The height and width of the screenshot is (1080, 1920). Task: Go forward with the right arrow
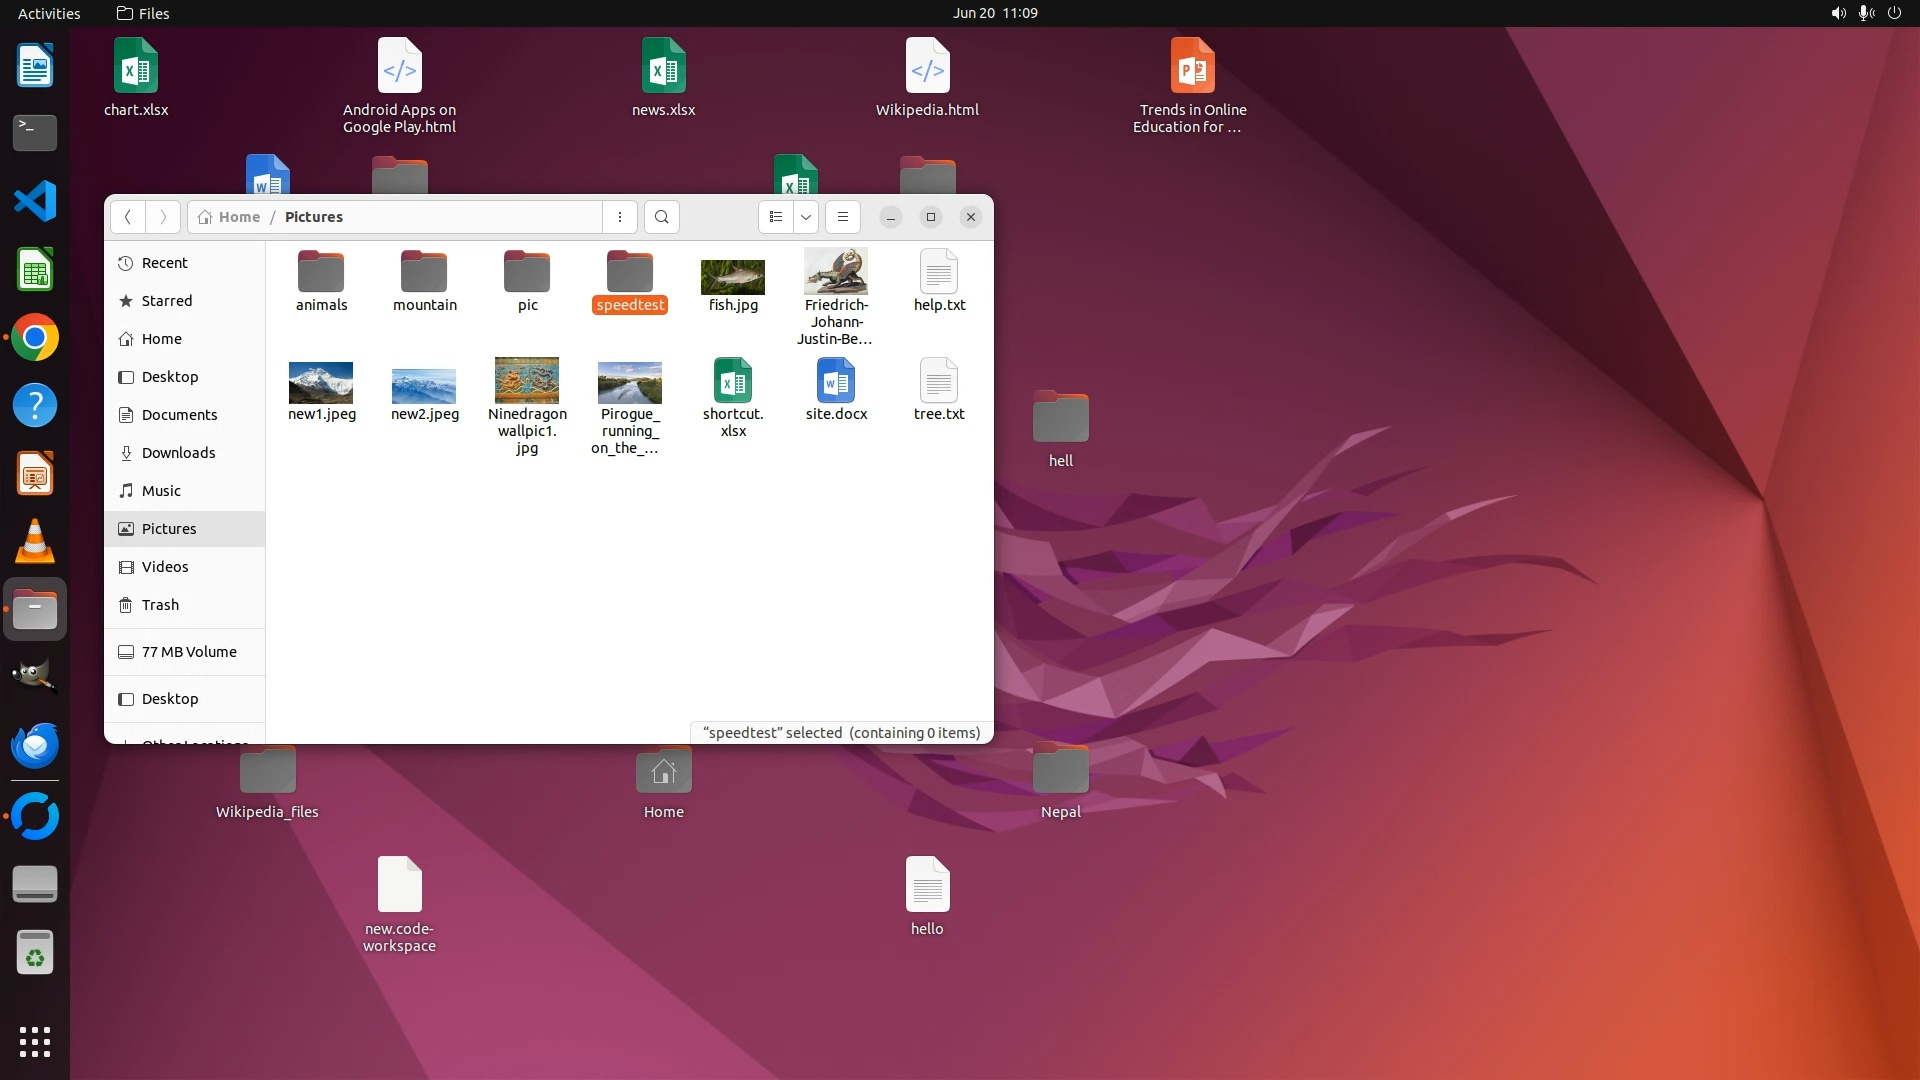tap(163, 217)
